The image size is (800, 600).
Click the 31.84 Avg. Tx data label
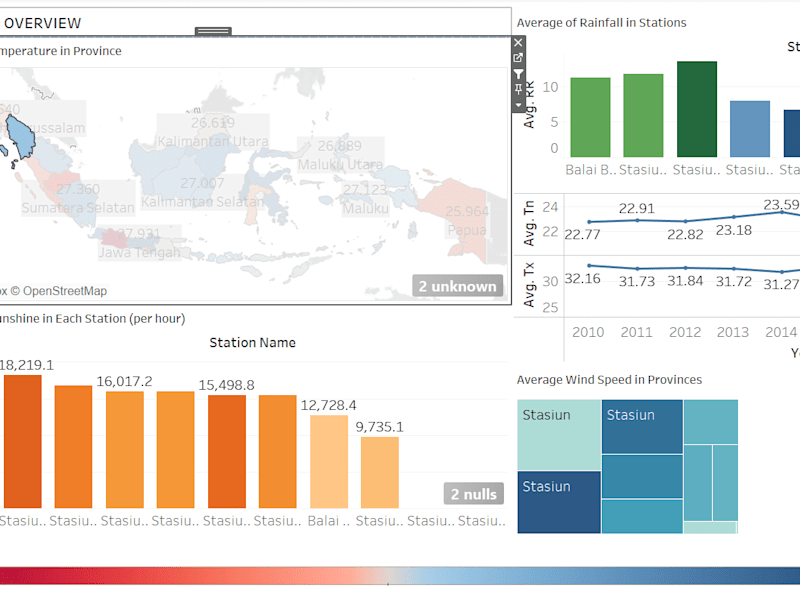click(685, 281)
